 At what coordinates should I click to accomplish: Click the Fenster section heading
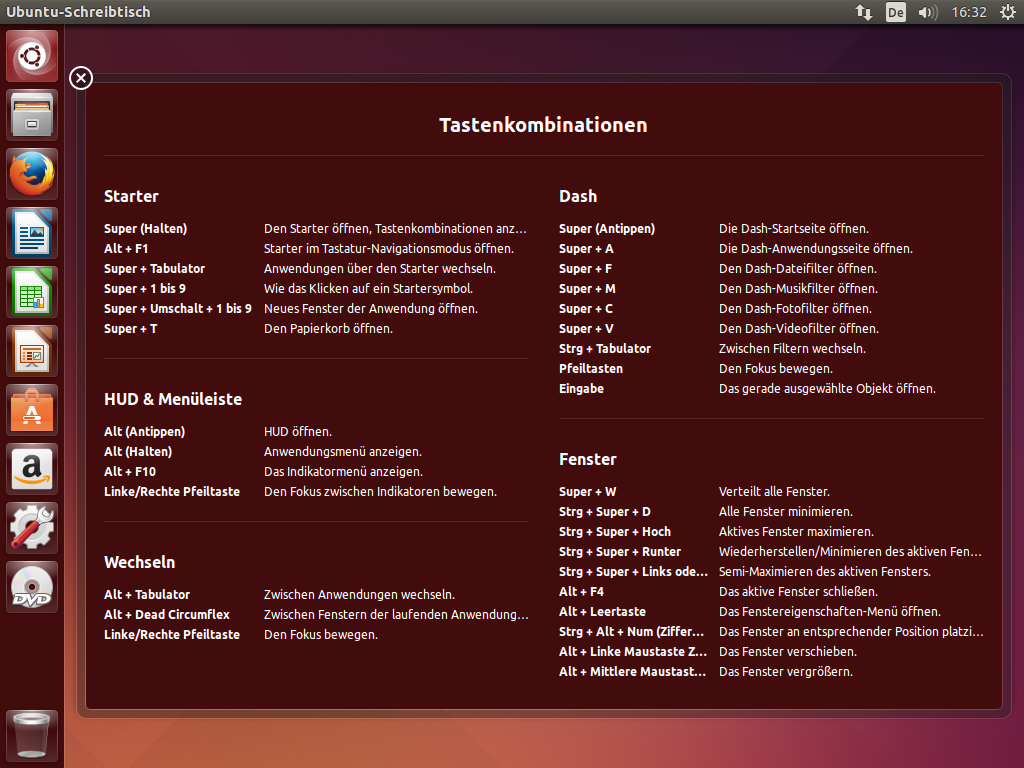coord(588,459)
